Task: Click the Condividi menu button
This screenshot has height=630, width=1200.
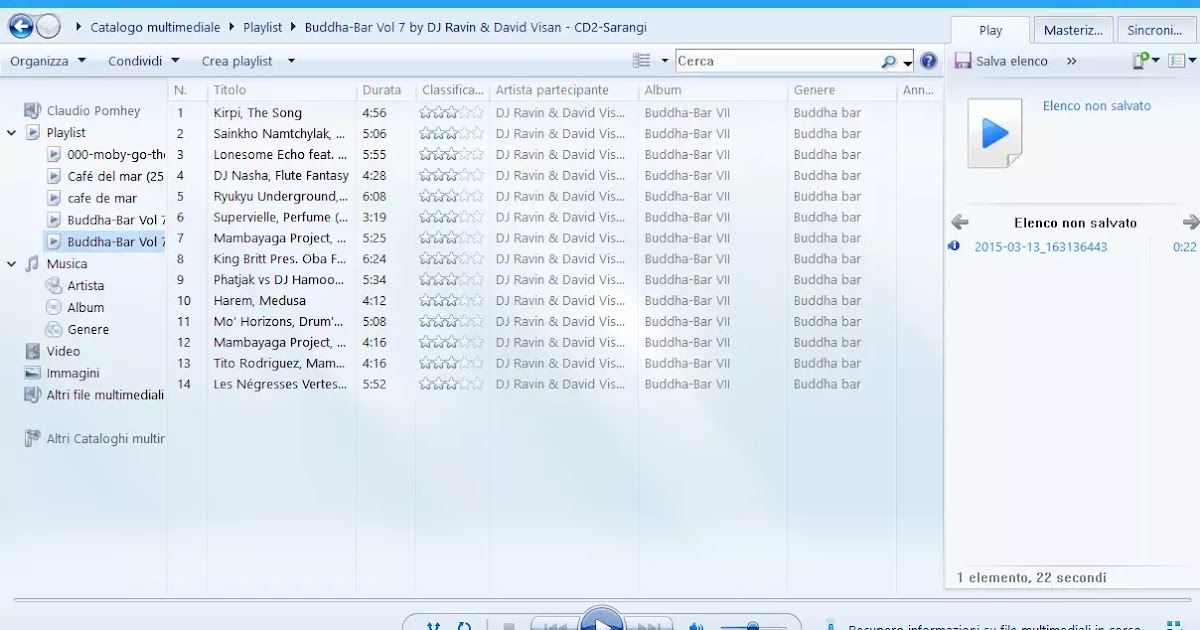Action: click(135, 60)
